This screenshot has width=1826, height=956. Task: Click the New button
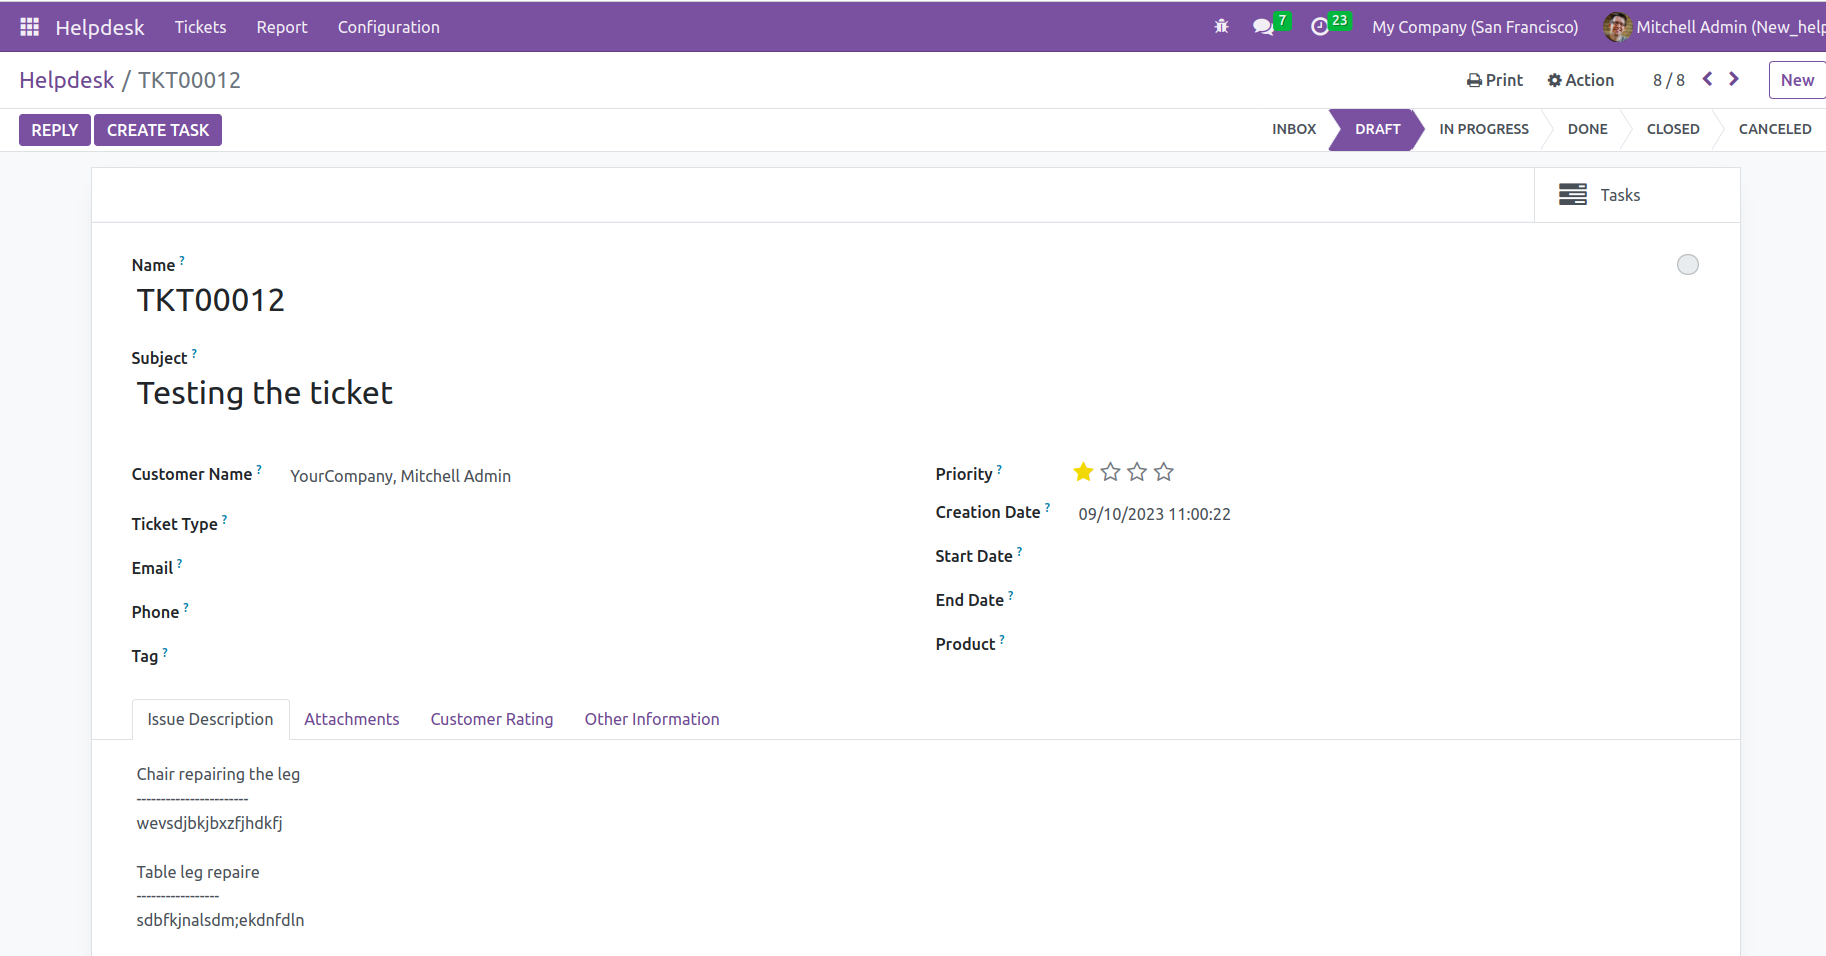1797,80
